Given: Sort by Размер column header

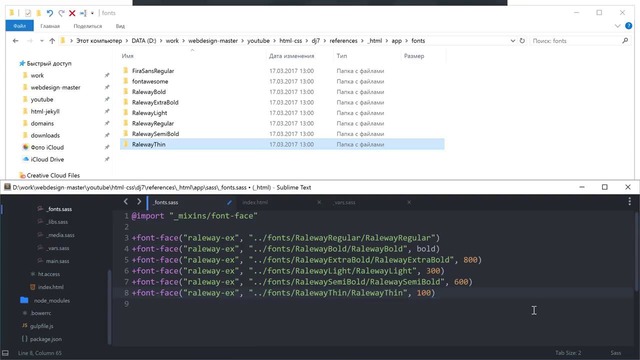Looking at the screenshot, I should pos(414,56).
